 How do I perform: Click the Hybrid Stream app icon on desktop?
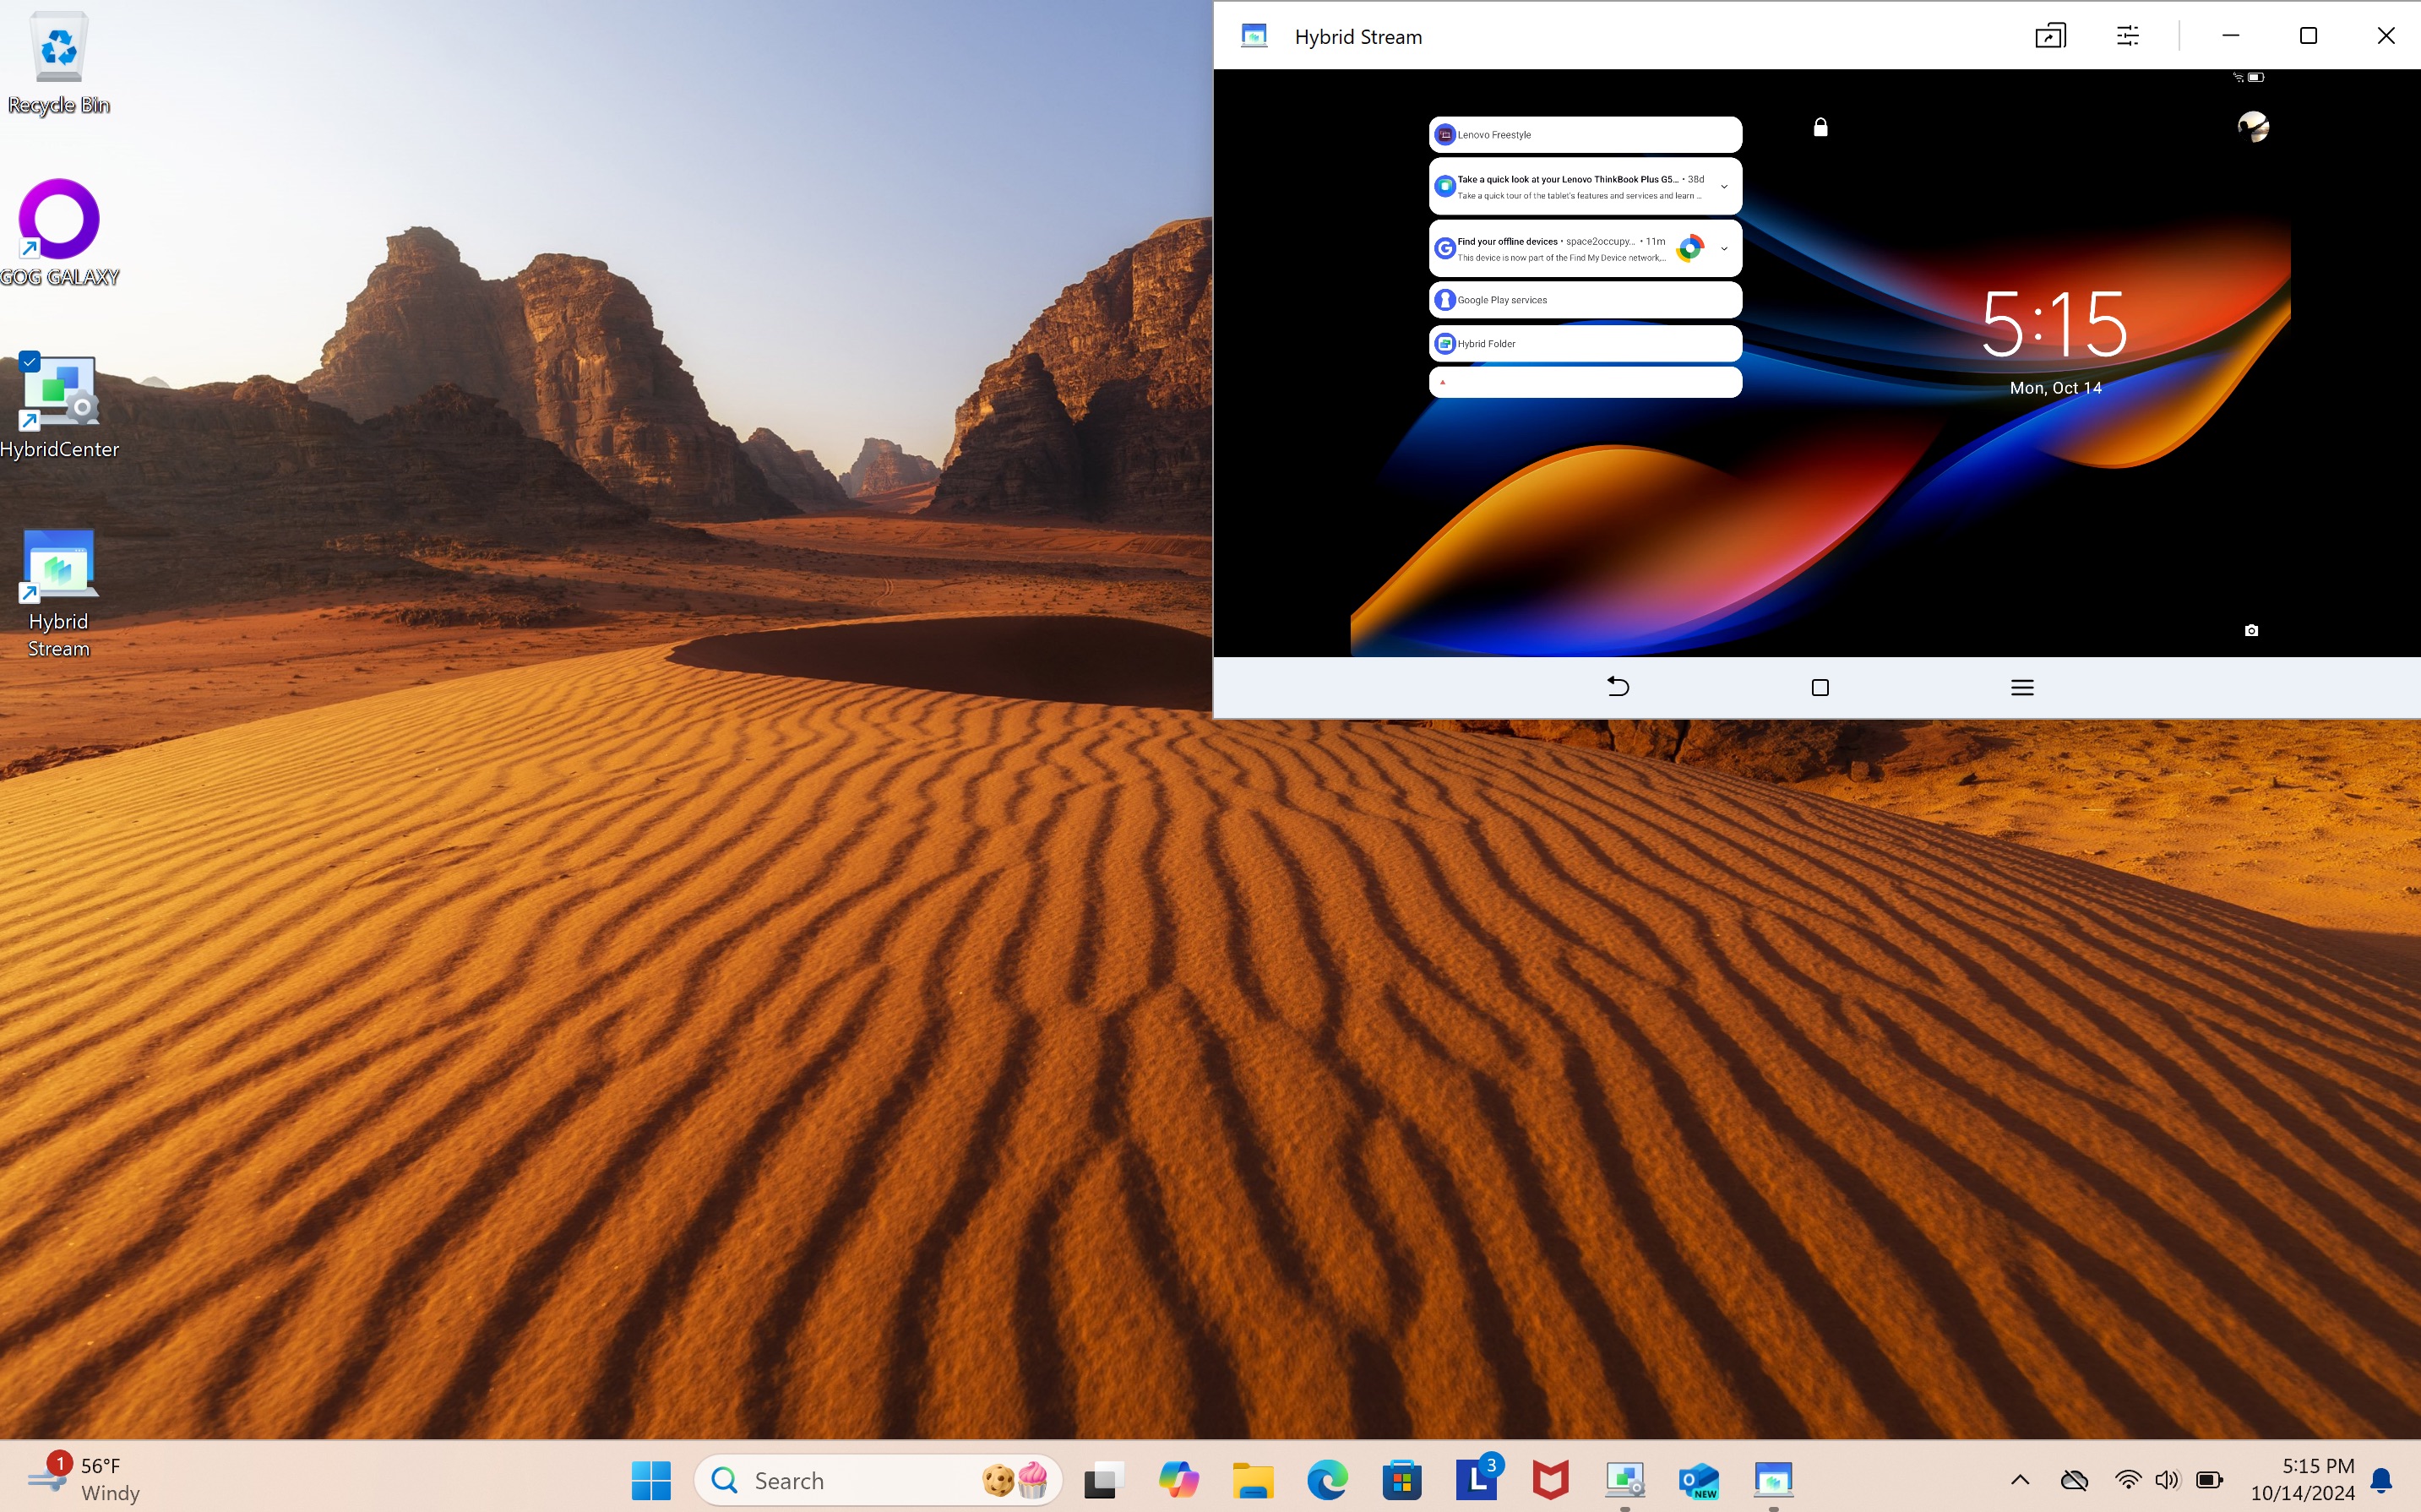(59, 564)
